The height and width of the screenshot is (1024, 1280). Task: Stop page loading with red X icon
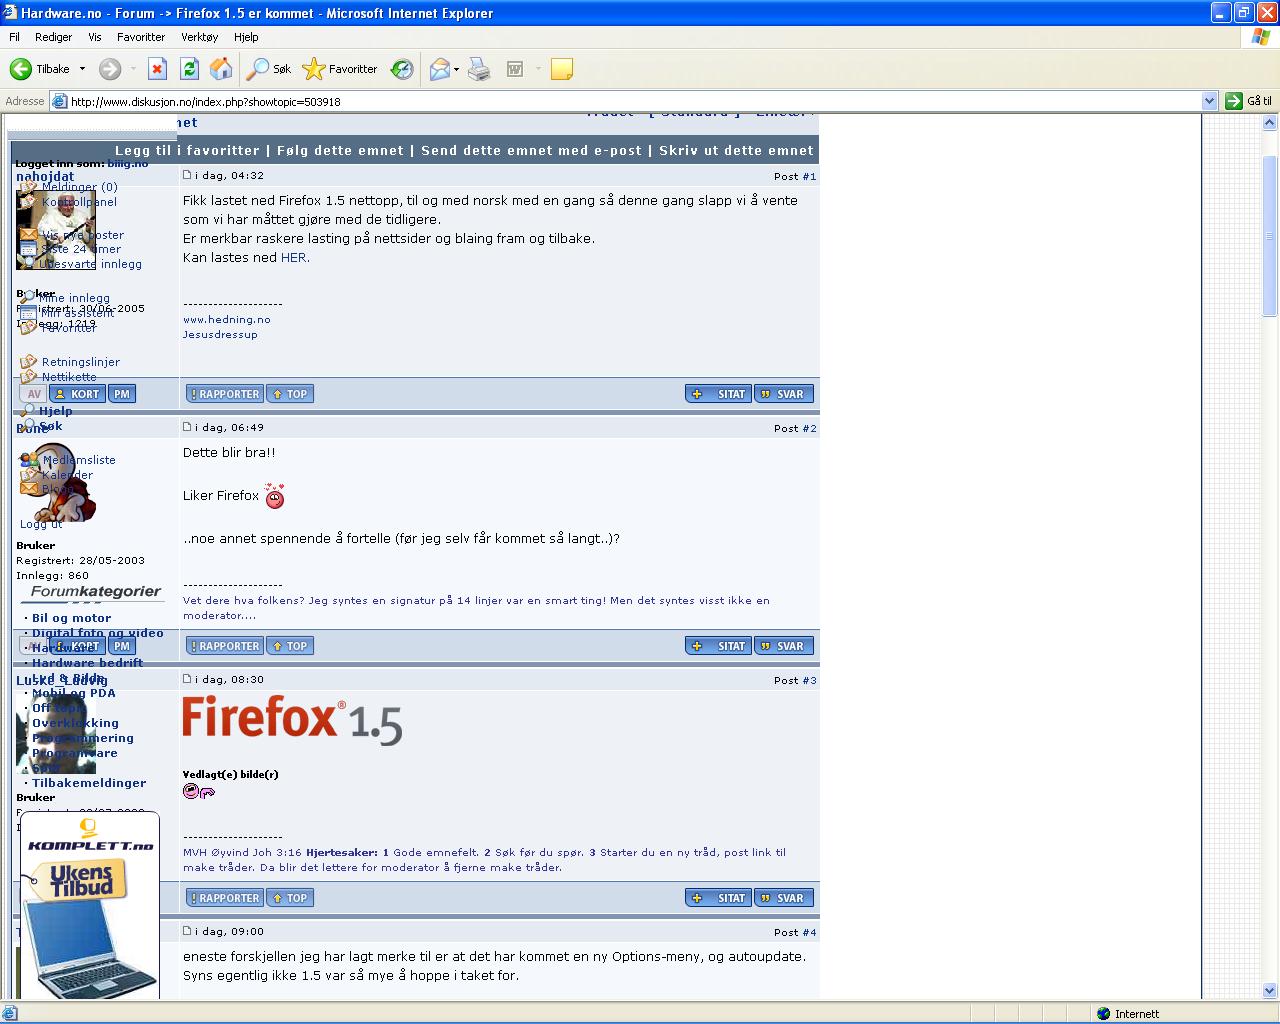click(x=157, y=69)
